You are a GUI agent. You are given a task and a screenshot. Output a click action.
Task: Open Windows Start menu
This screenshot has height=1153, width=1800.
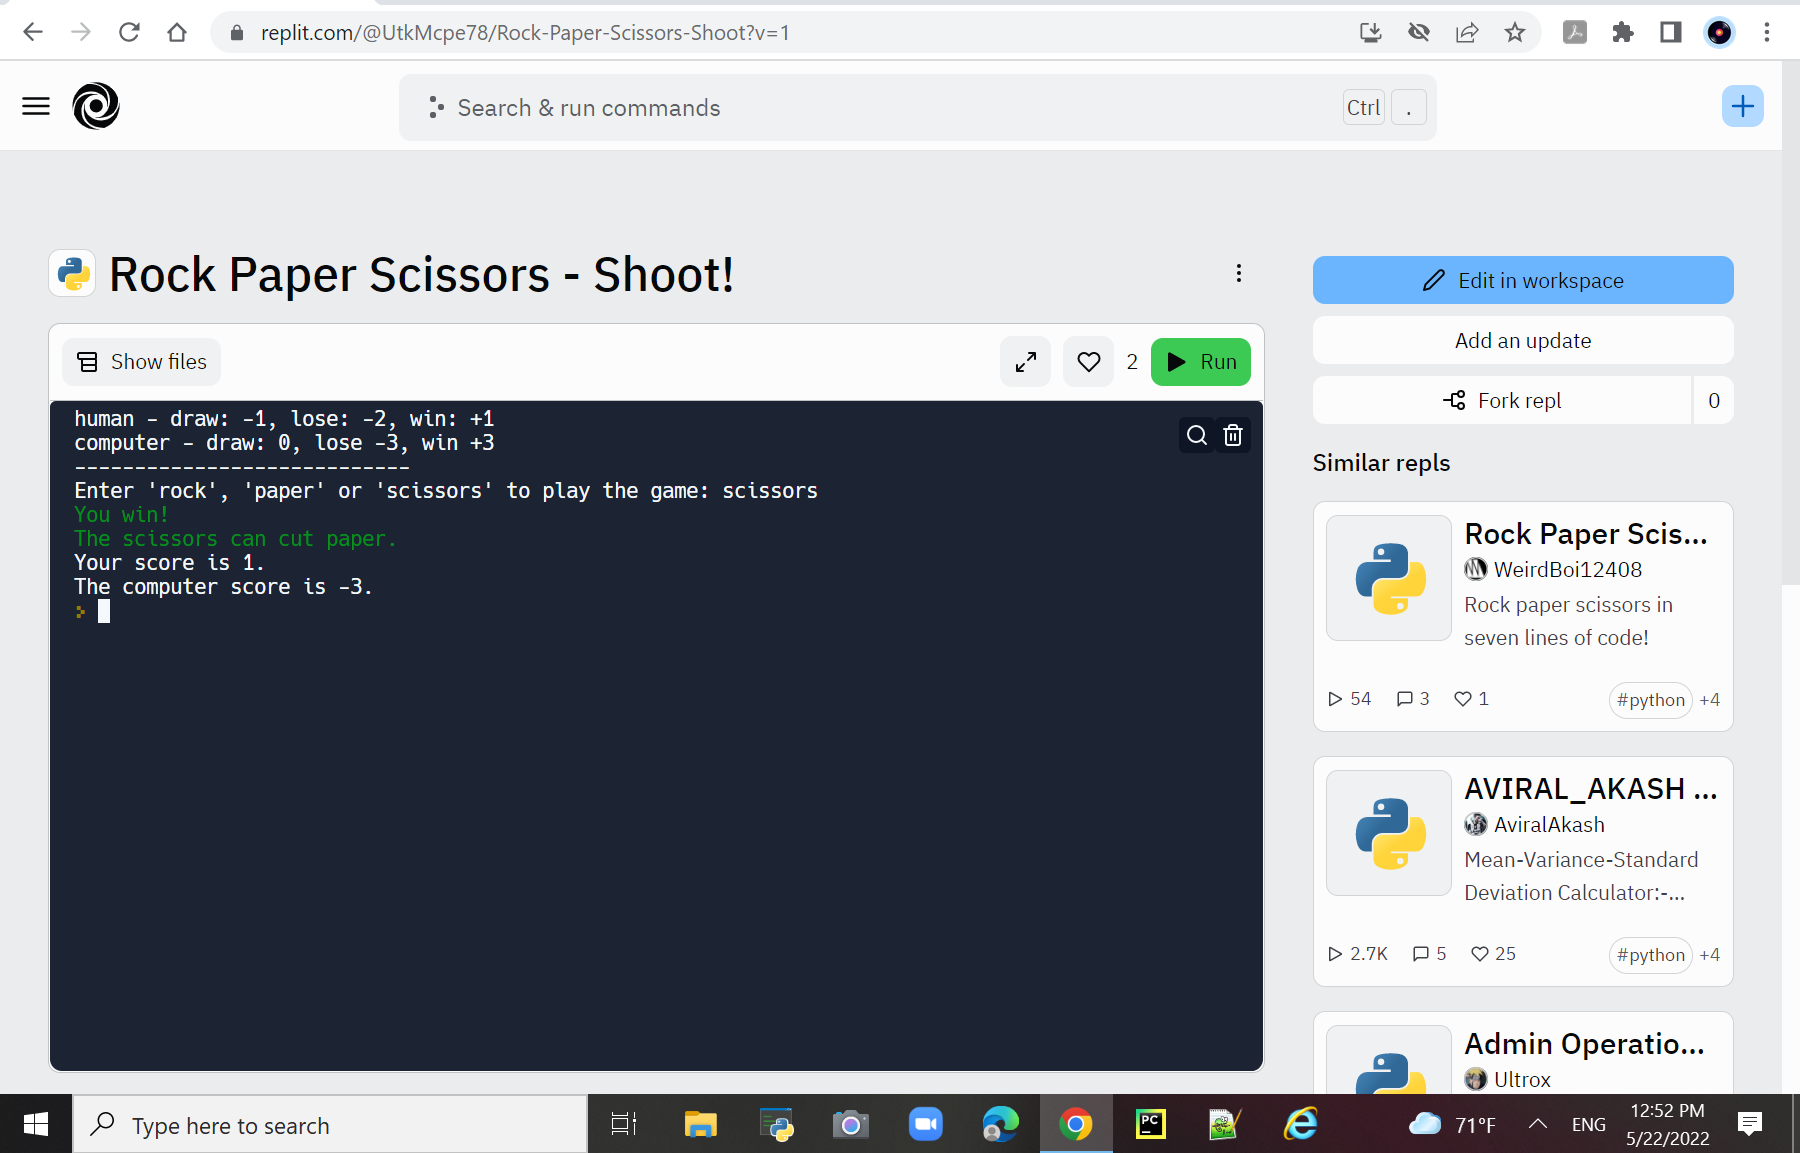click(36, 1124)
